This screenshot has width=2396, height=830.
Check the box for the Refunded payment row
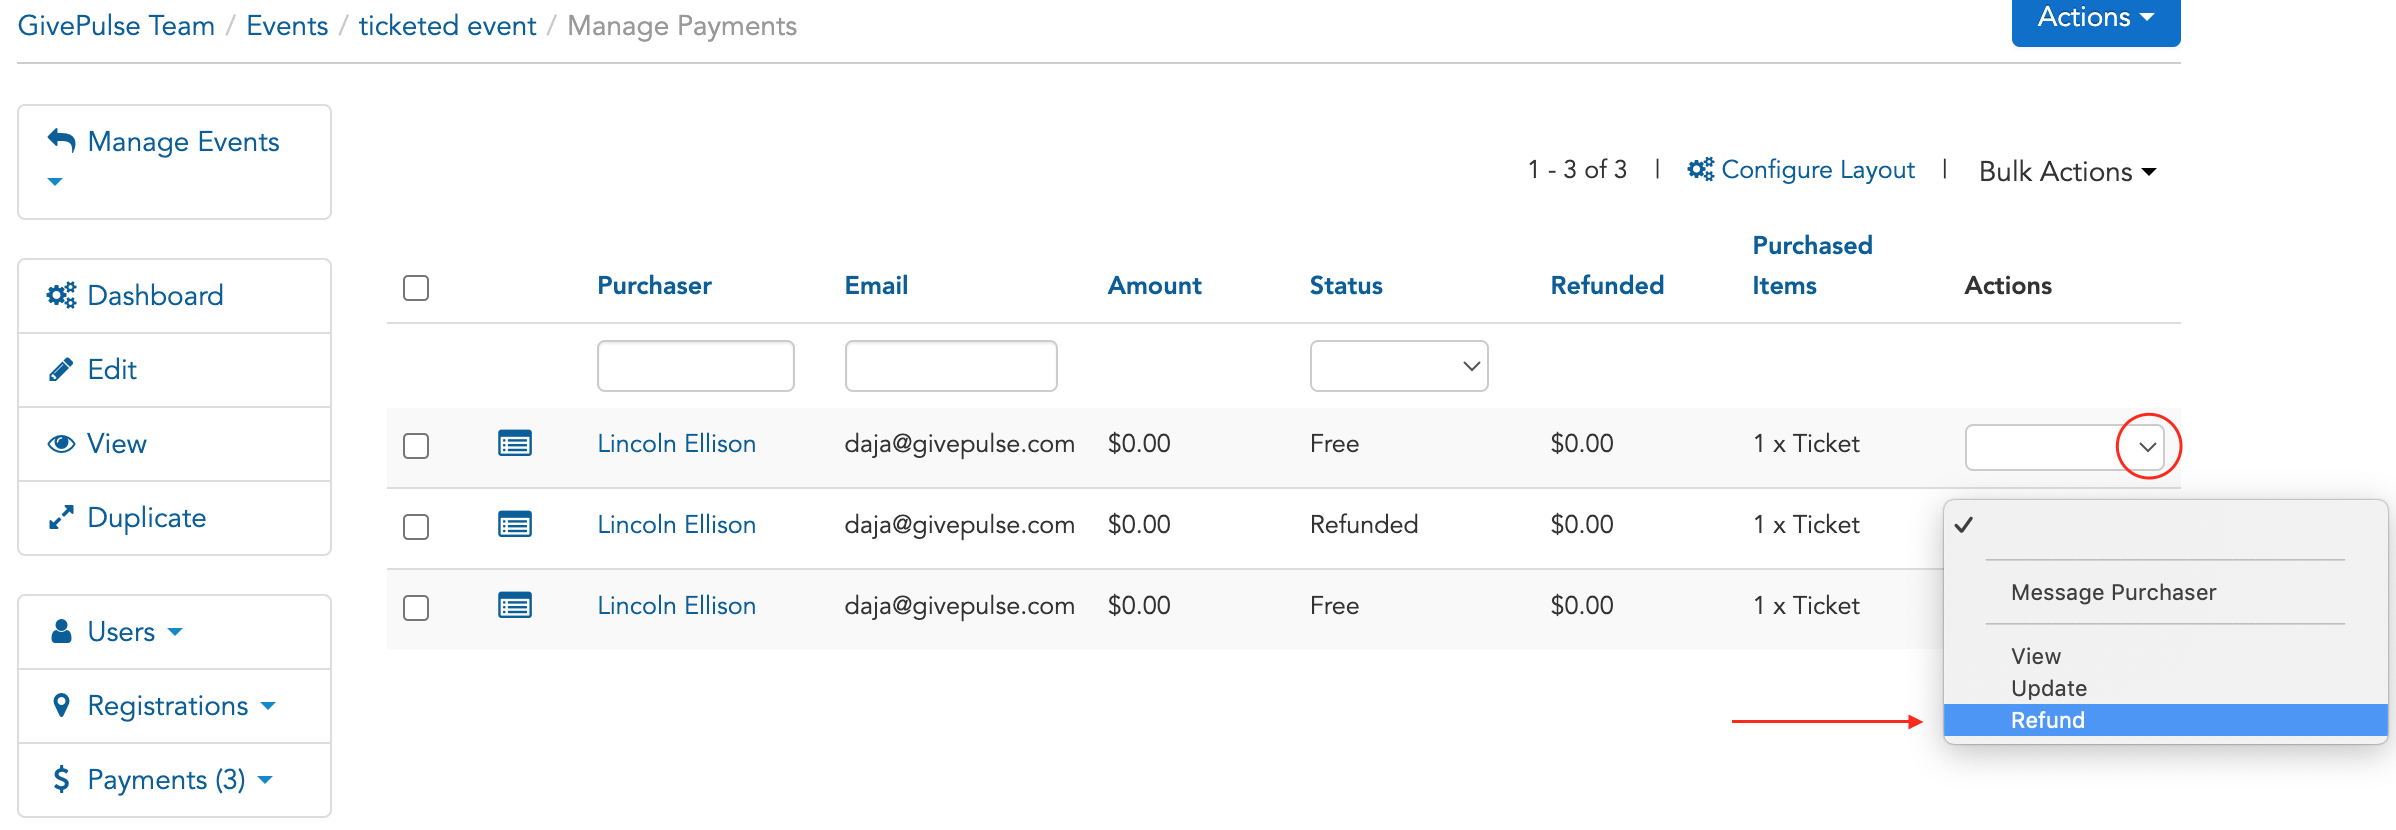coord(416,526)
